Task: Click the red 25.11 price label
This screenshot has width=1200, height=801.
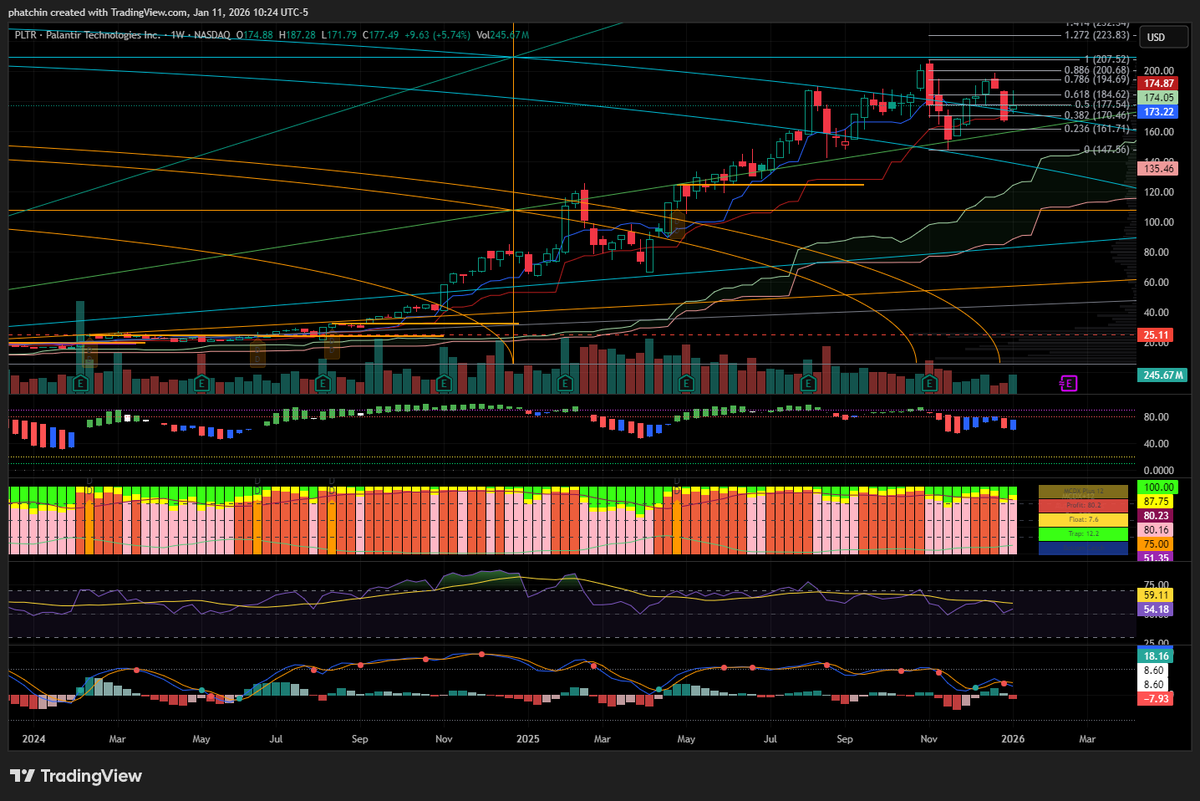Action: click(x=1157, y=334)
